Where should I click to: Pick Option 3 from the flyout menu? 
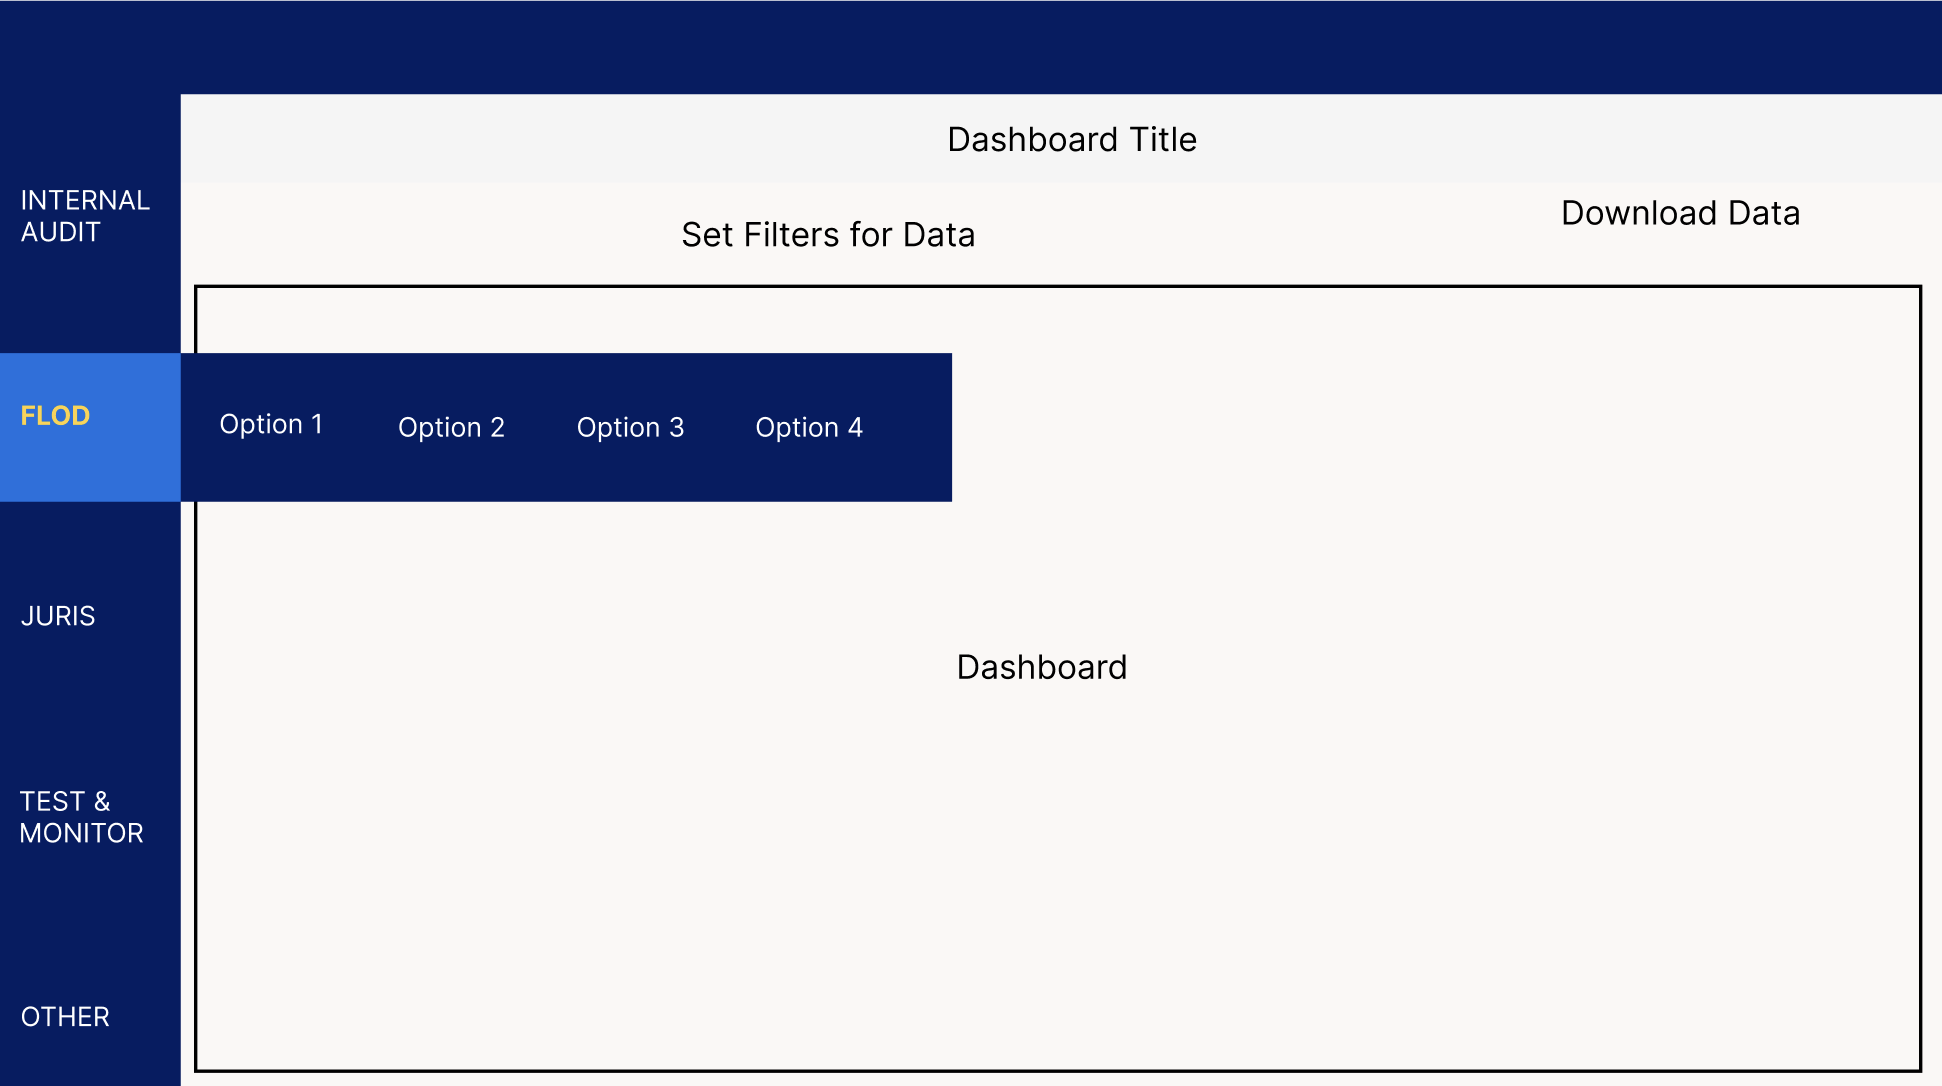click(x=630, y=428)
